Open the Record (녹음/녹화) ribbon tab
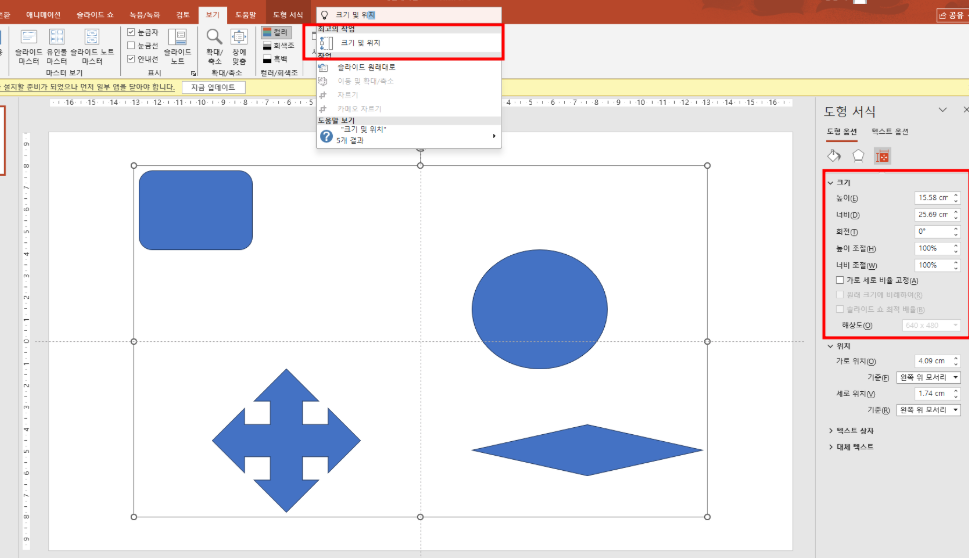The width and height of the screenshot is (969, 558). point(145,15)
